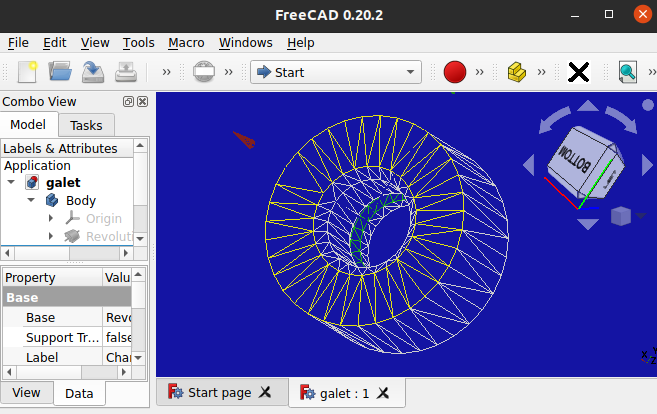Viewport: 657px width, 414px height.
Task: Rotate view right with navigation cube arrow
Action: [x=647, y=165]
